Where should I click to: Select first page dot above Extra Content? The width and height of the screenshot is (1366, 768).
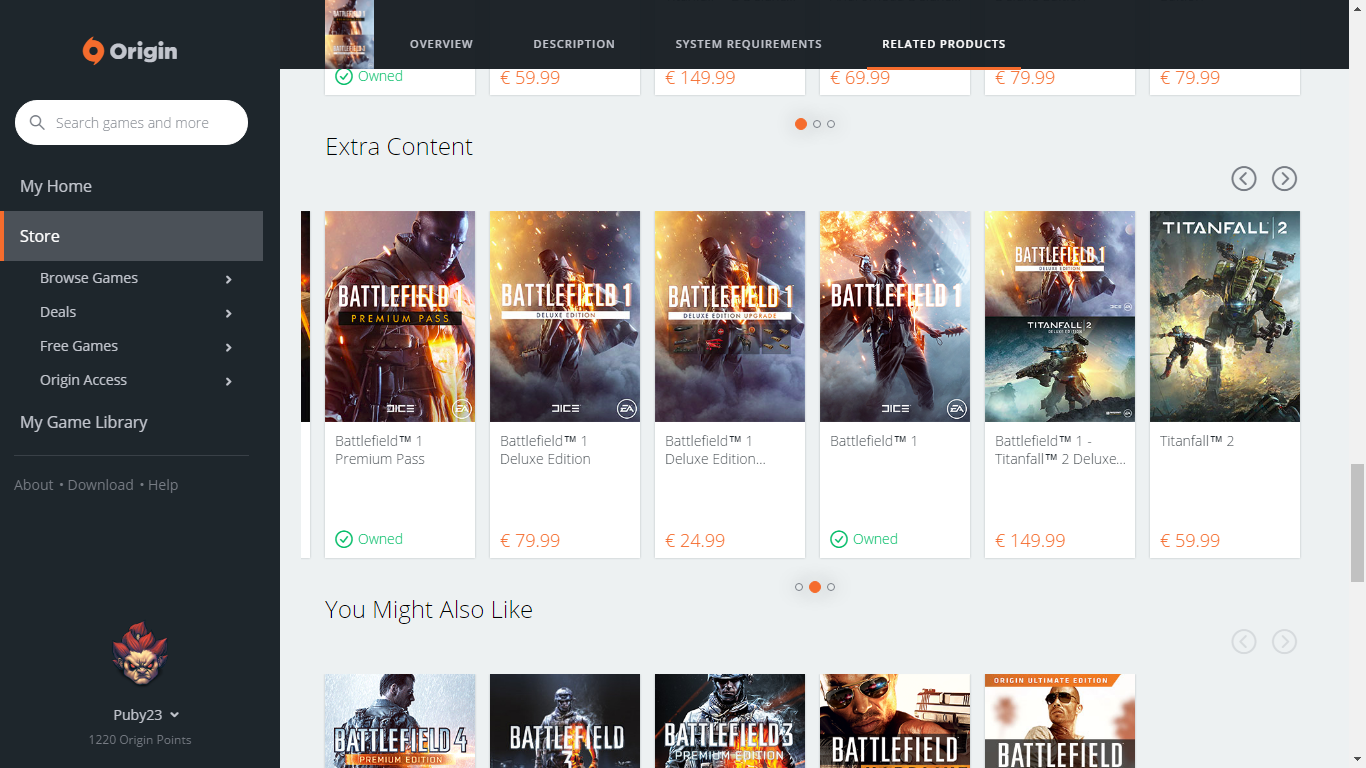801,124
